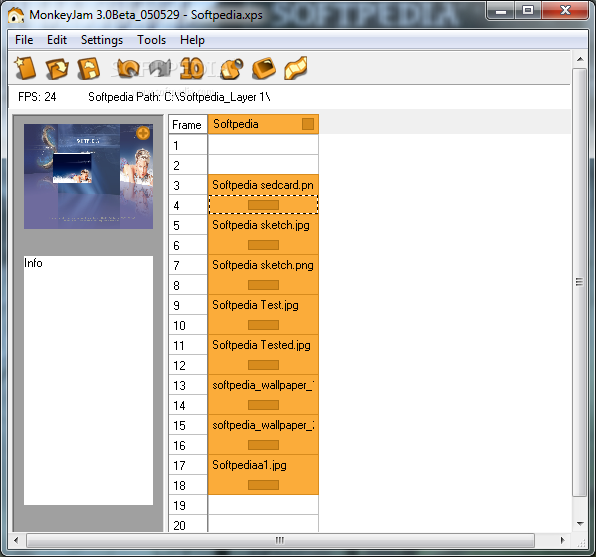596x557 pixels.
Task: Open the Edit menu
Action: click(x=57, y=40)
